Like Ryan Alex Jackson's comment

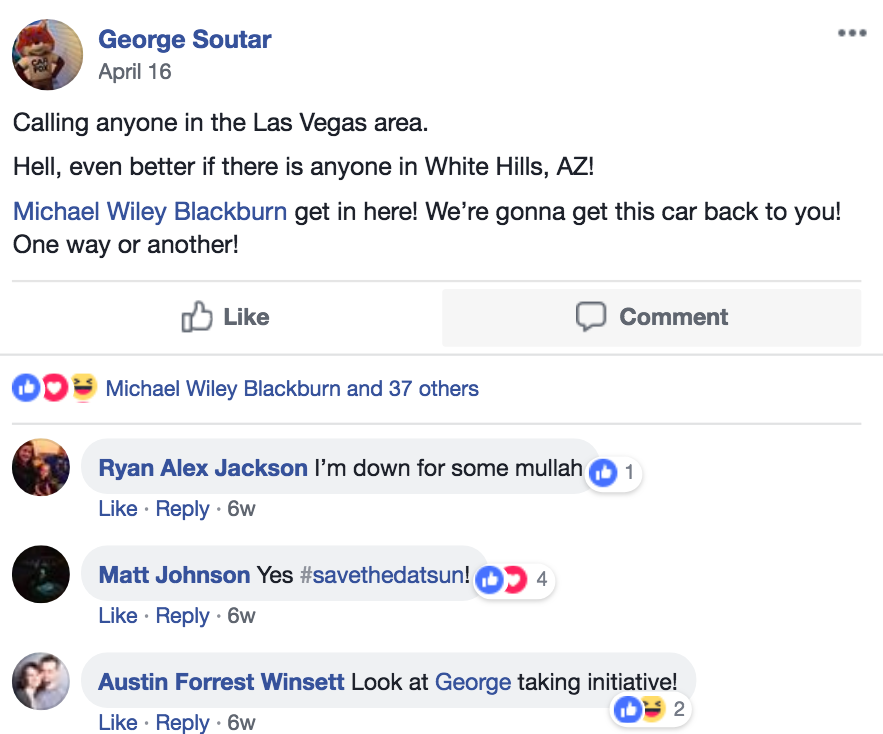[118, 509]
